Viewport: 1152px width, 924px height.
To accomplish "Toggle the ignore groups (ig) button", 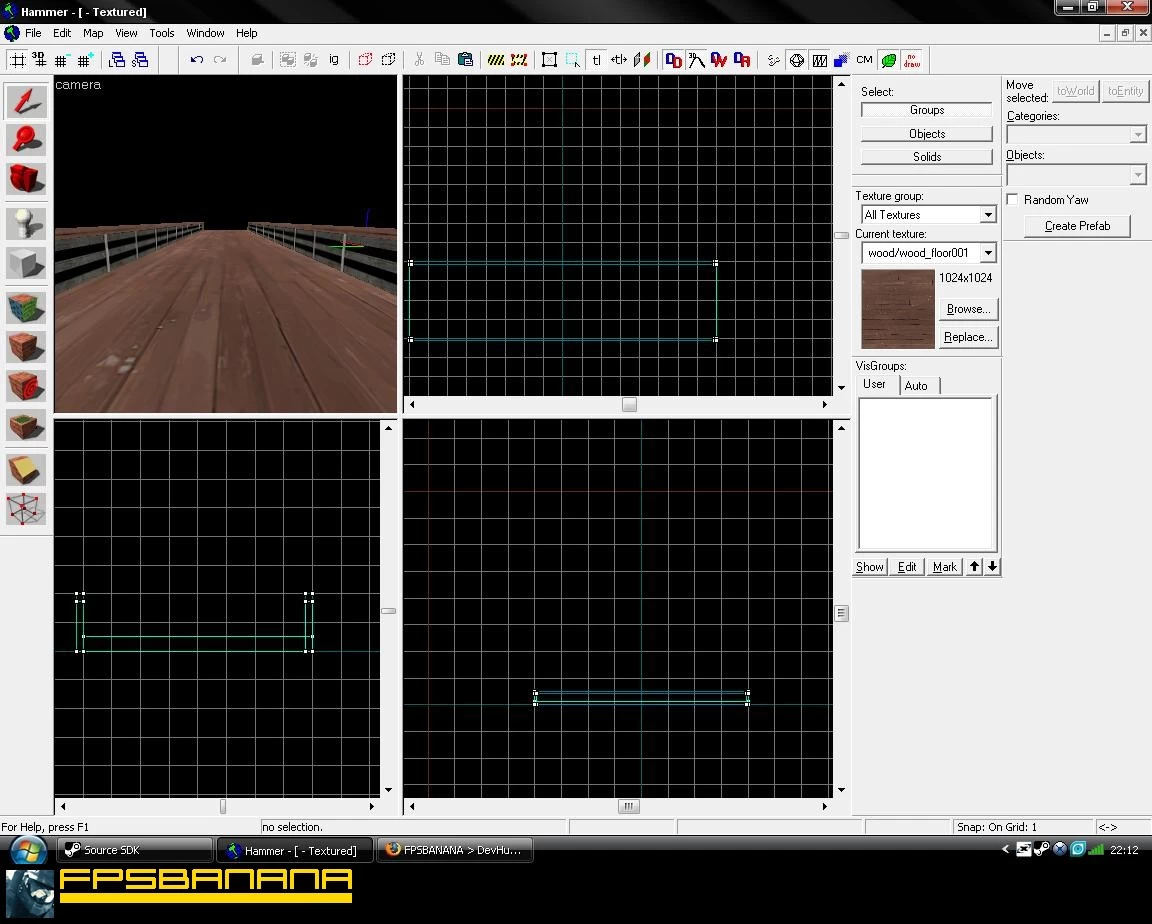I will coord(334,60).
